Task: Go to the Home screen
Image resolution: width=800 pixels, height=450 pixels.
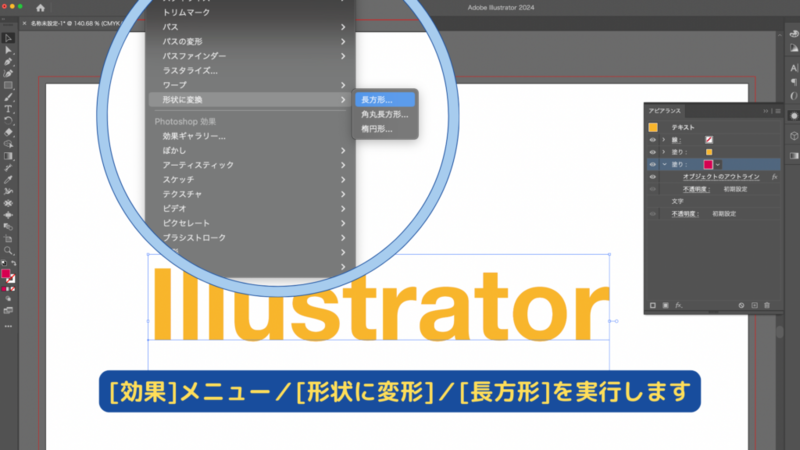Action: (x=40, y=8)
